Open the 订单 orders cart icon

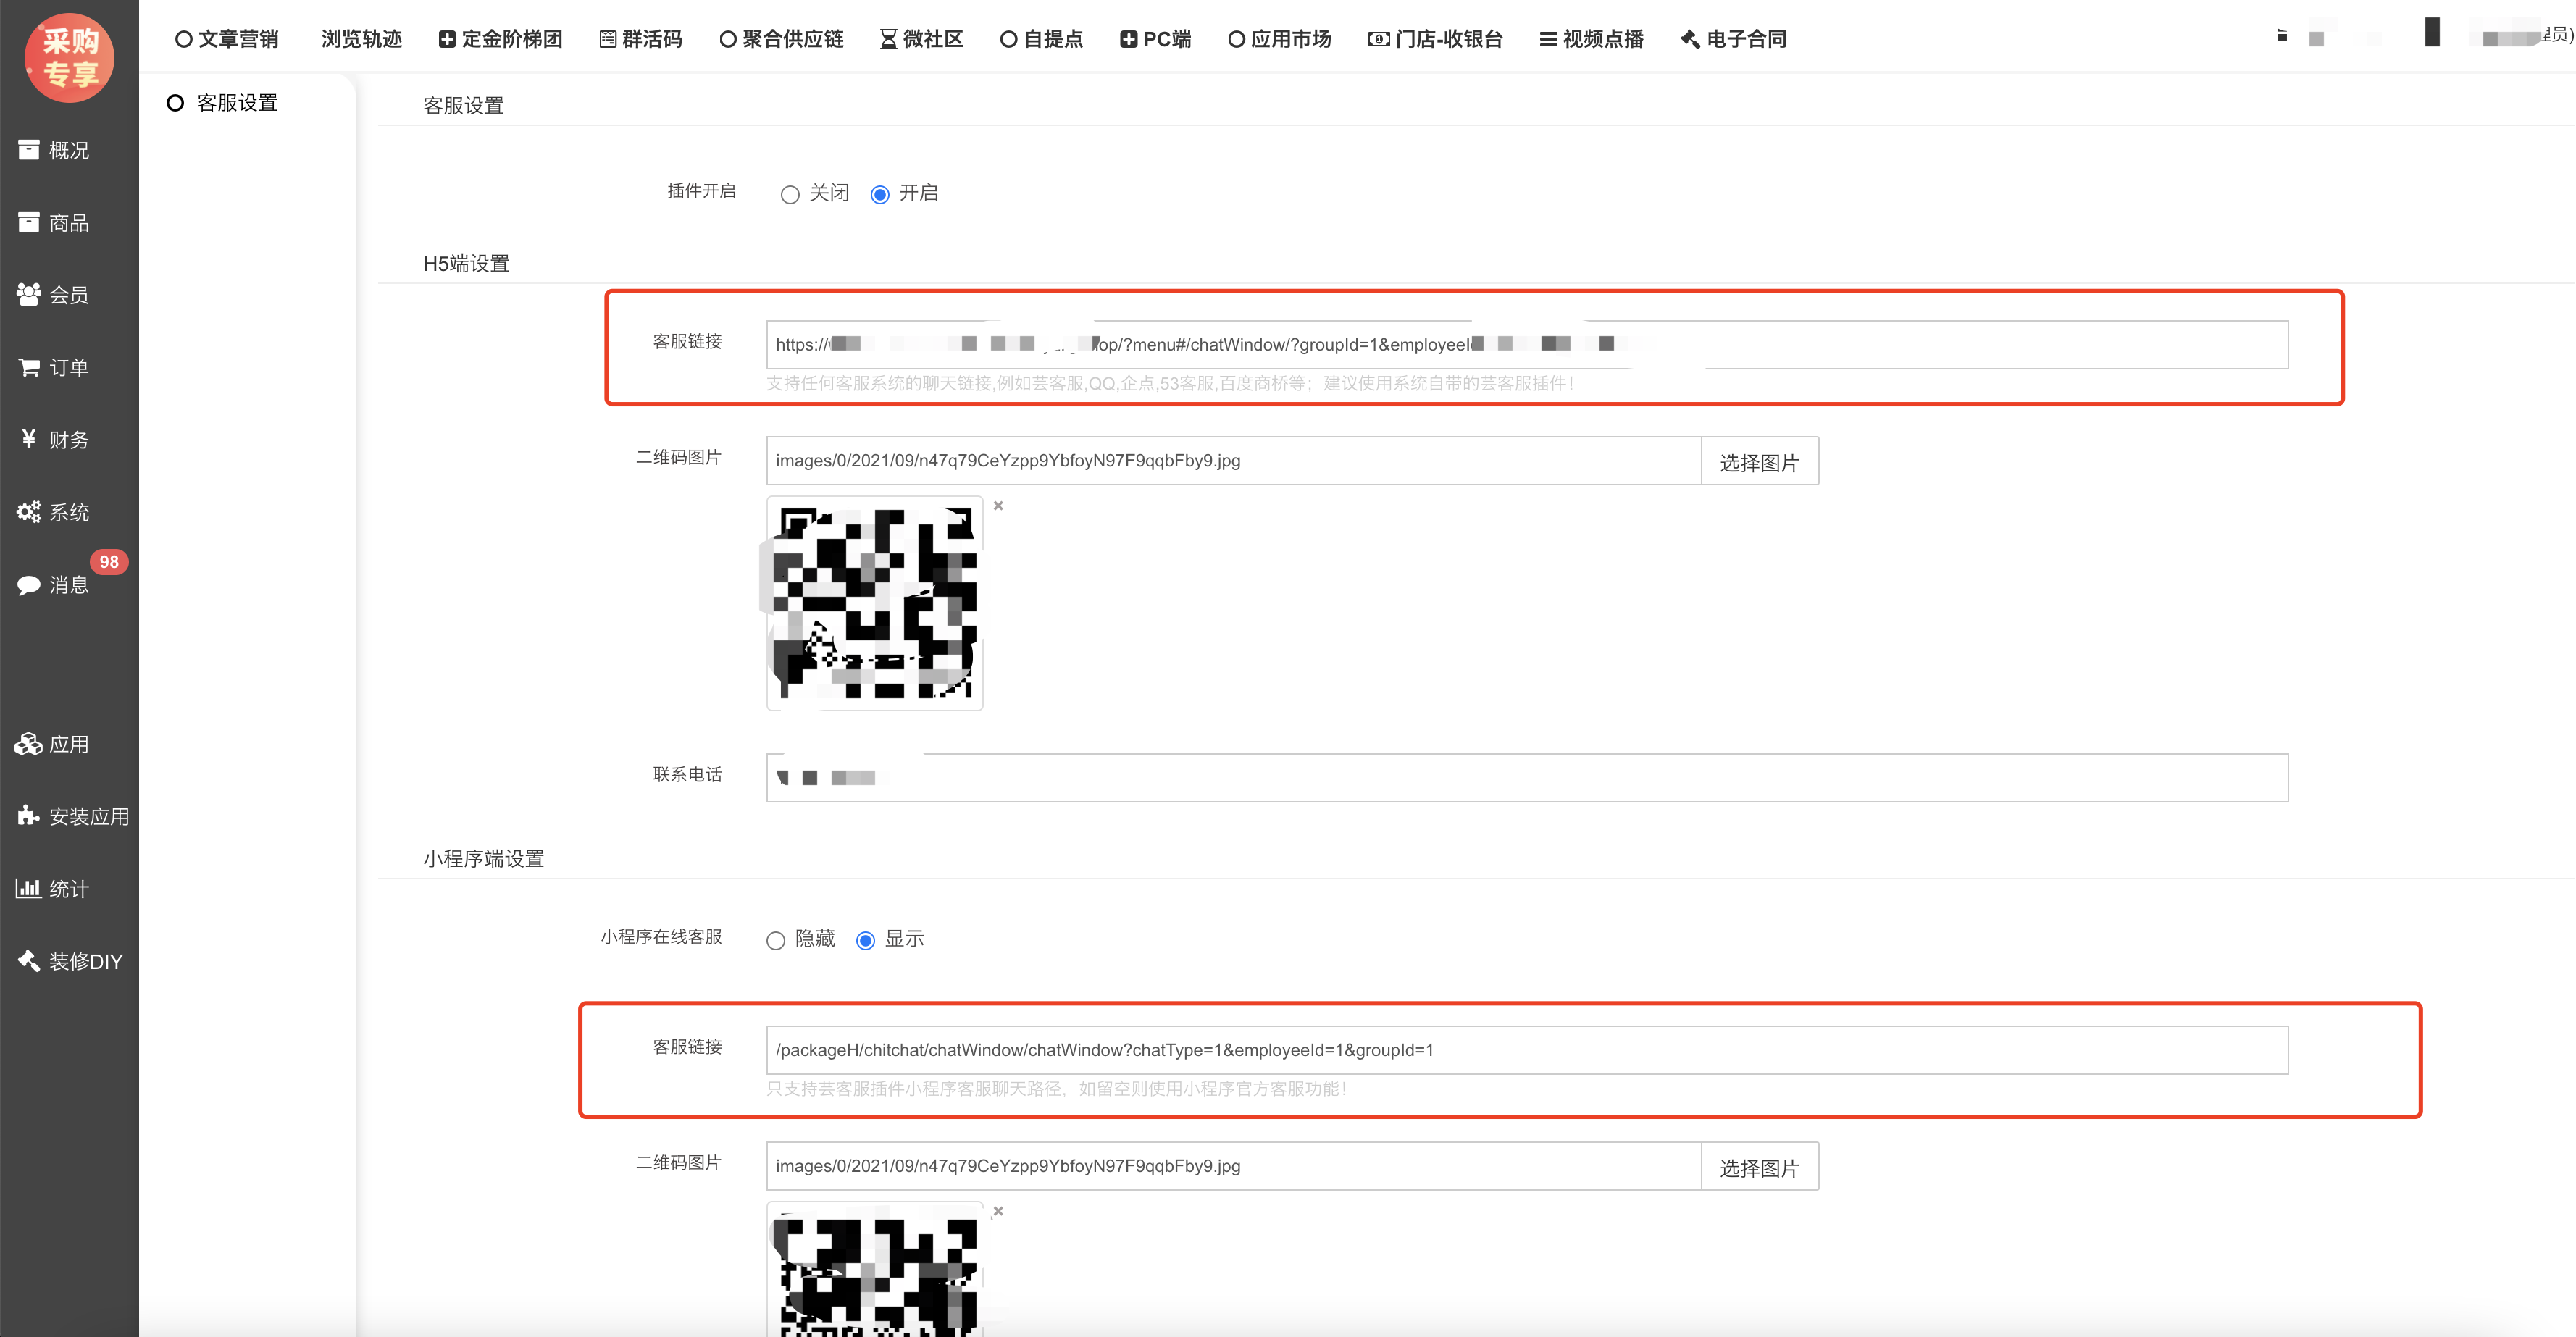[x=29, y=367]
